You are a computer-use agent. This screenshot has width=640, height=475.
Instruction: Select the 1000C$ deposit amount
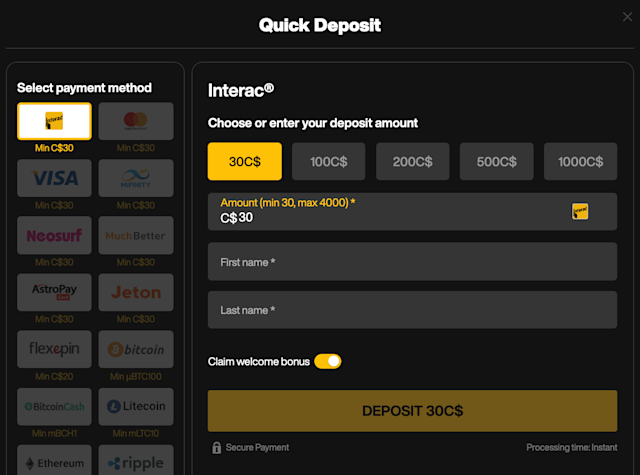pyautogui.click(x=581, y=161)
